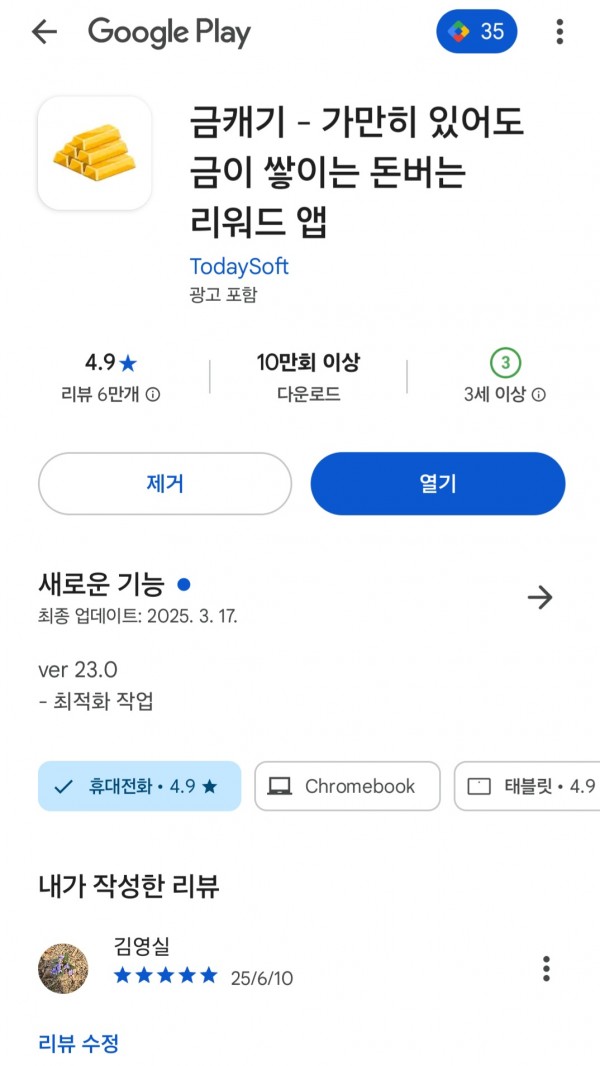The width and height of the screenshot is (600, 1066).
Task: Tap the 제거 uninstall button
Action: (x=165, y=484)
